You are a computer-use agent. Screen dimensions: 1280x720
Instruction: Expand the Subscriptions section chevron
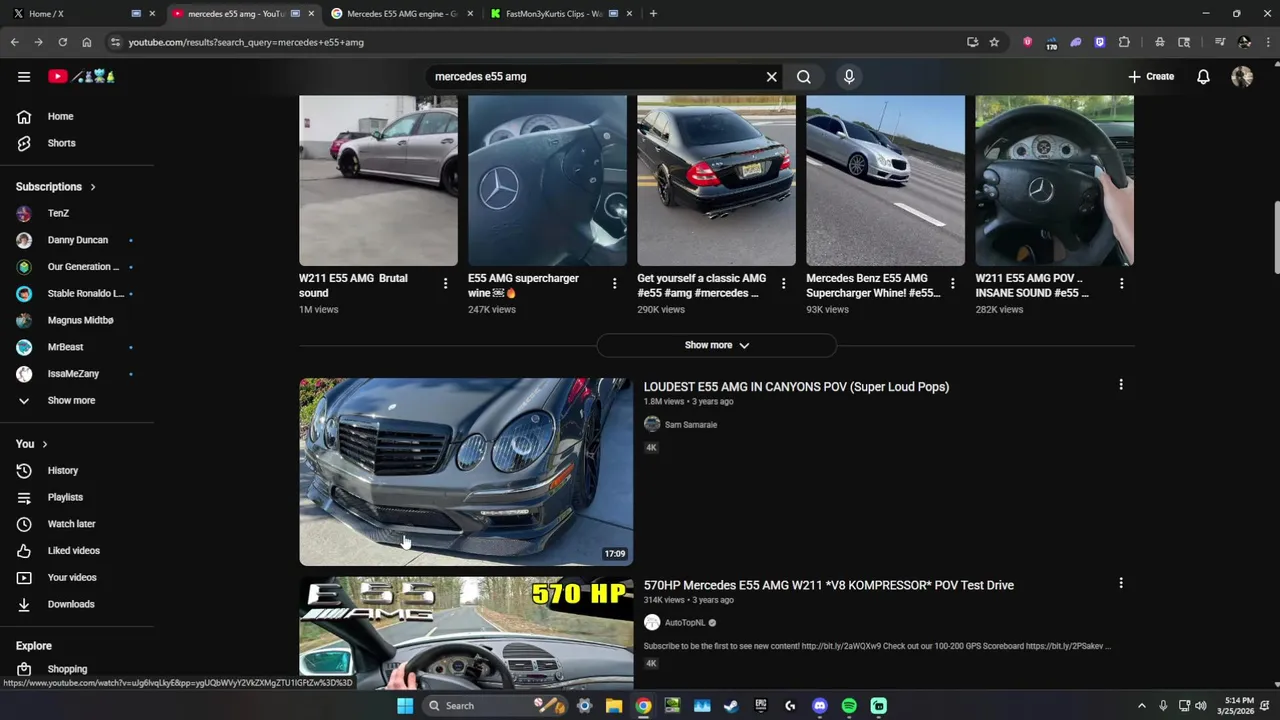pyautogui.click(x=93, y=187)
